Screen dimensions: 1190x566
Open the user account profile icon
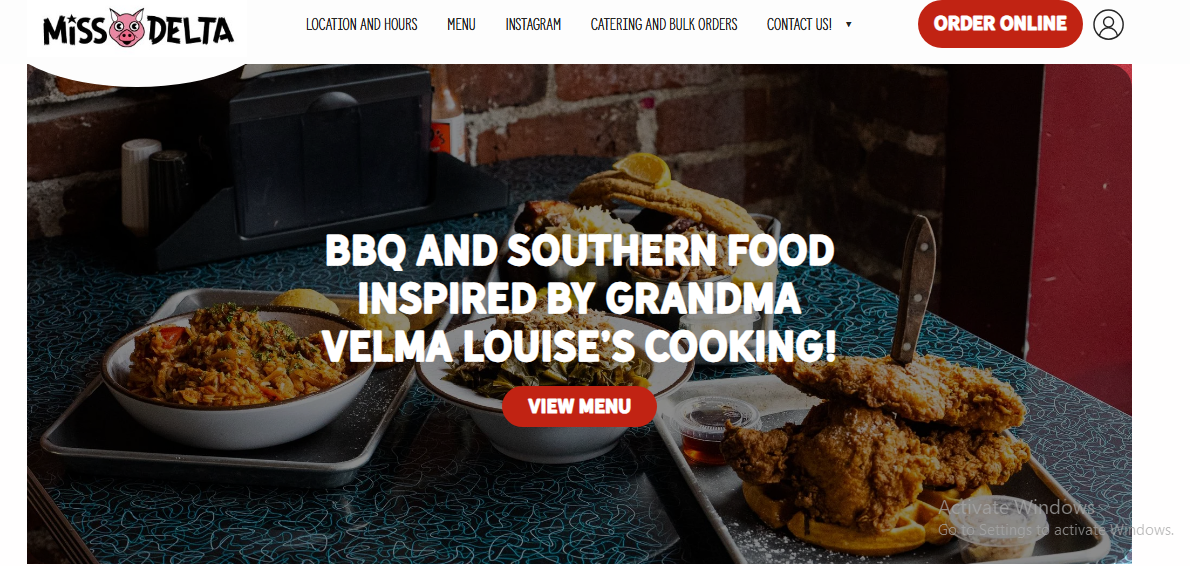click(1108, 24)
